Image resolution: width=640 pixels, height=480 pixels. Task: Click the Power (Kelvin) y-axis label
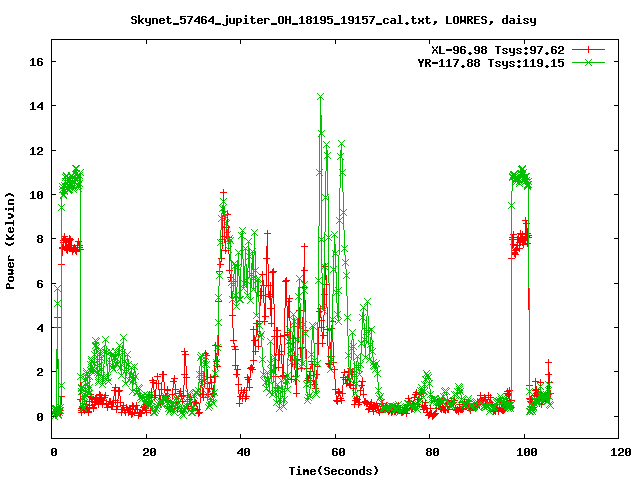10,240
